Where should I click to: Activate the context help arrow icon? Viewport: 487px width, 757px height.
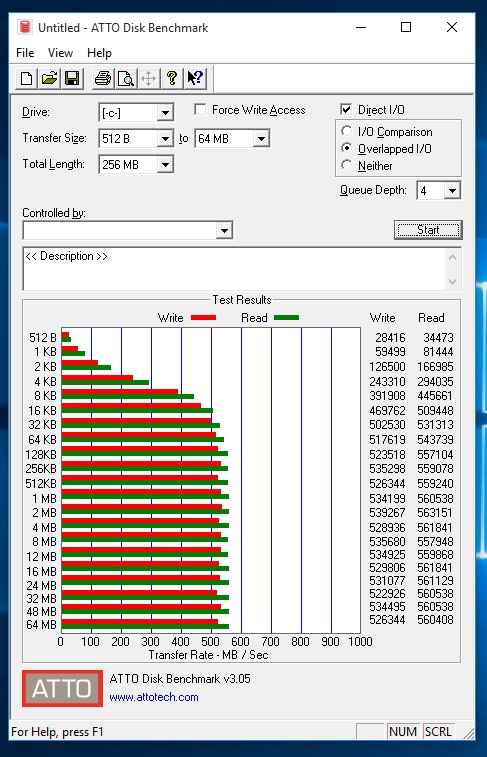click(195, 78)
